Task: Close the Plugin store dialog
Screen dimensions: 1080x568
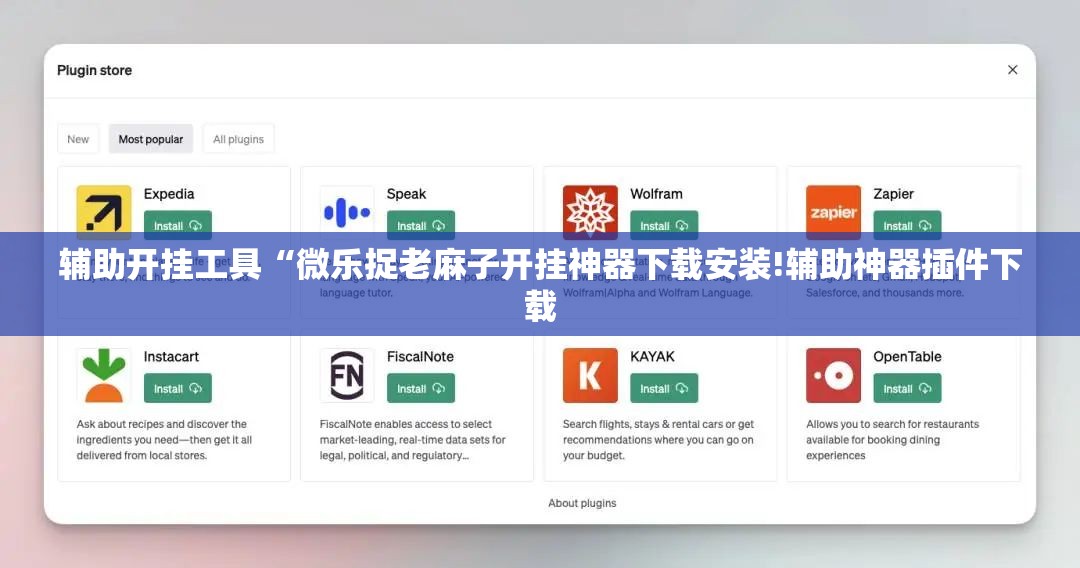Action: pos(1012,70)
